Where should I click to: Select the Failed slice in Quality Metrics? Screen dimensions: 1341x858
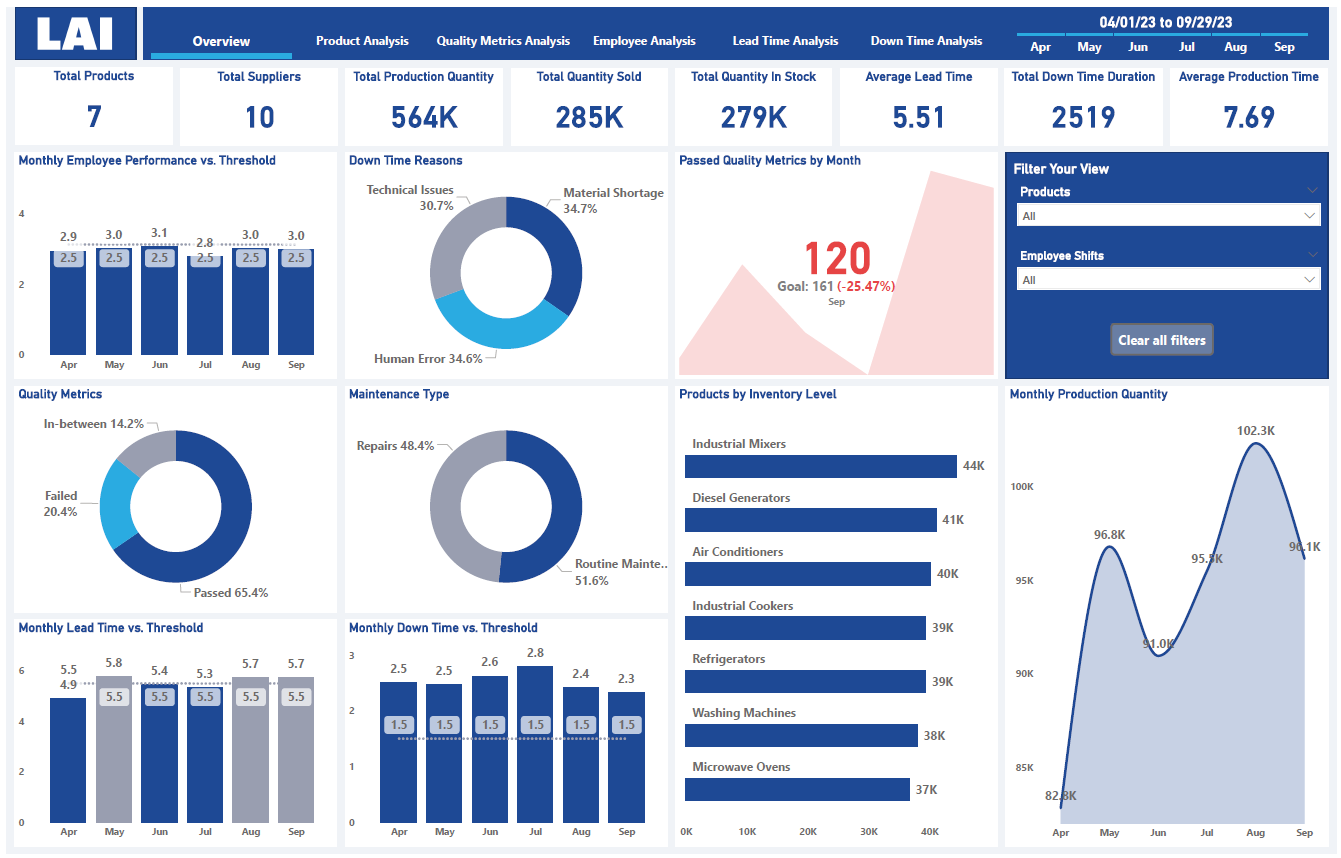click(x=118, y=505)
